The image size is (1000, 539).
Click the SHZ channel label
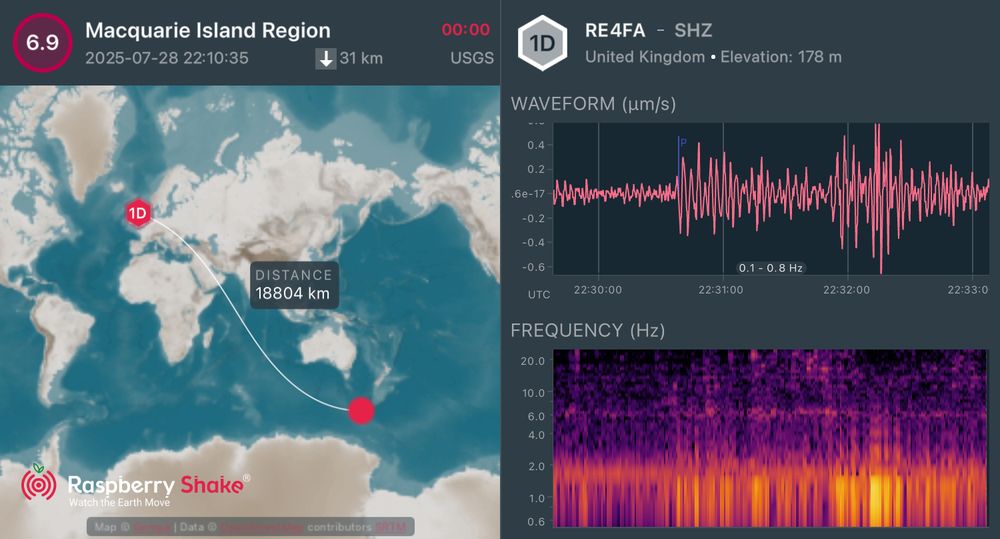693,30
